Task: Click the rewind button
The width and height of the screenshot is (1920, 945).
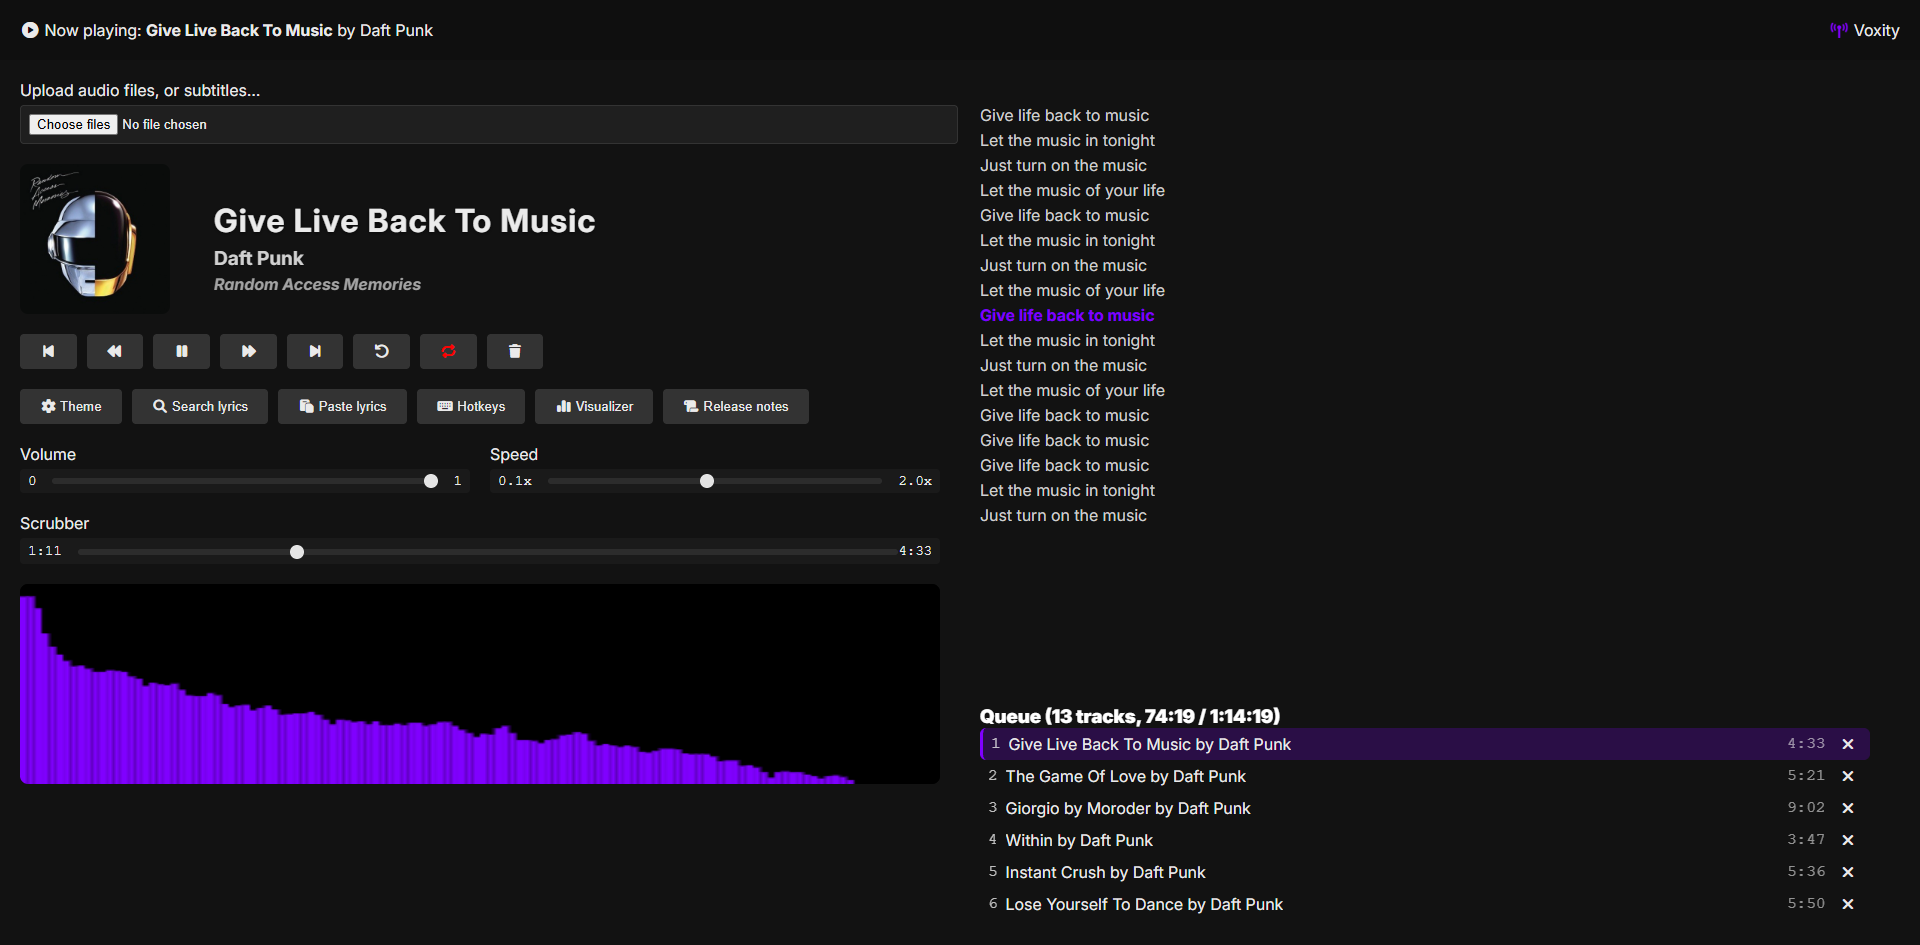Action: point(114,351)
